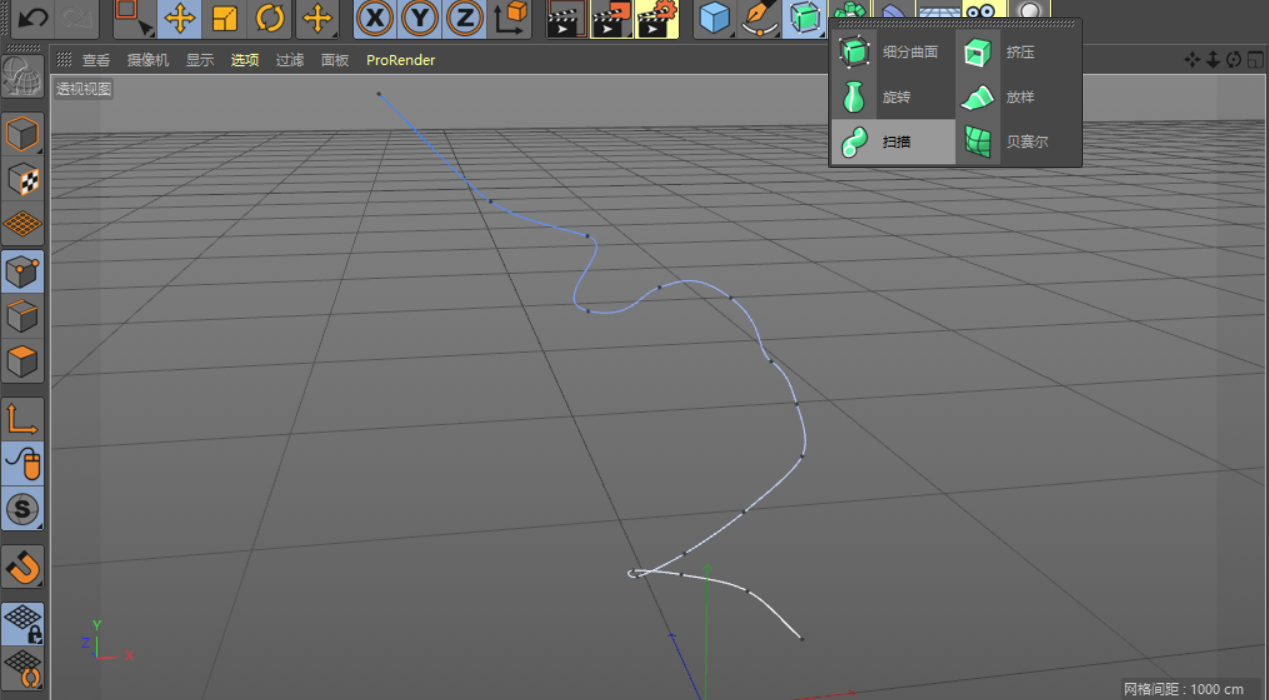Open the generators flyout cube-cage icon
The height and width of the screenshot is (700, 1269).
click(x=804, y=18)
